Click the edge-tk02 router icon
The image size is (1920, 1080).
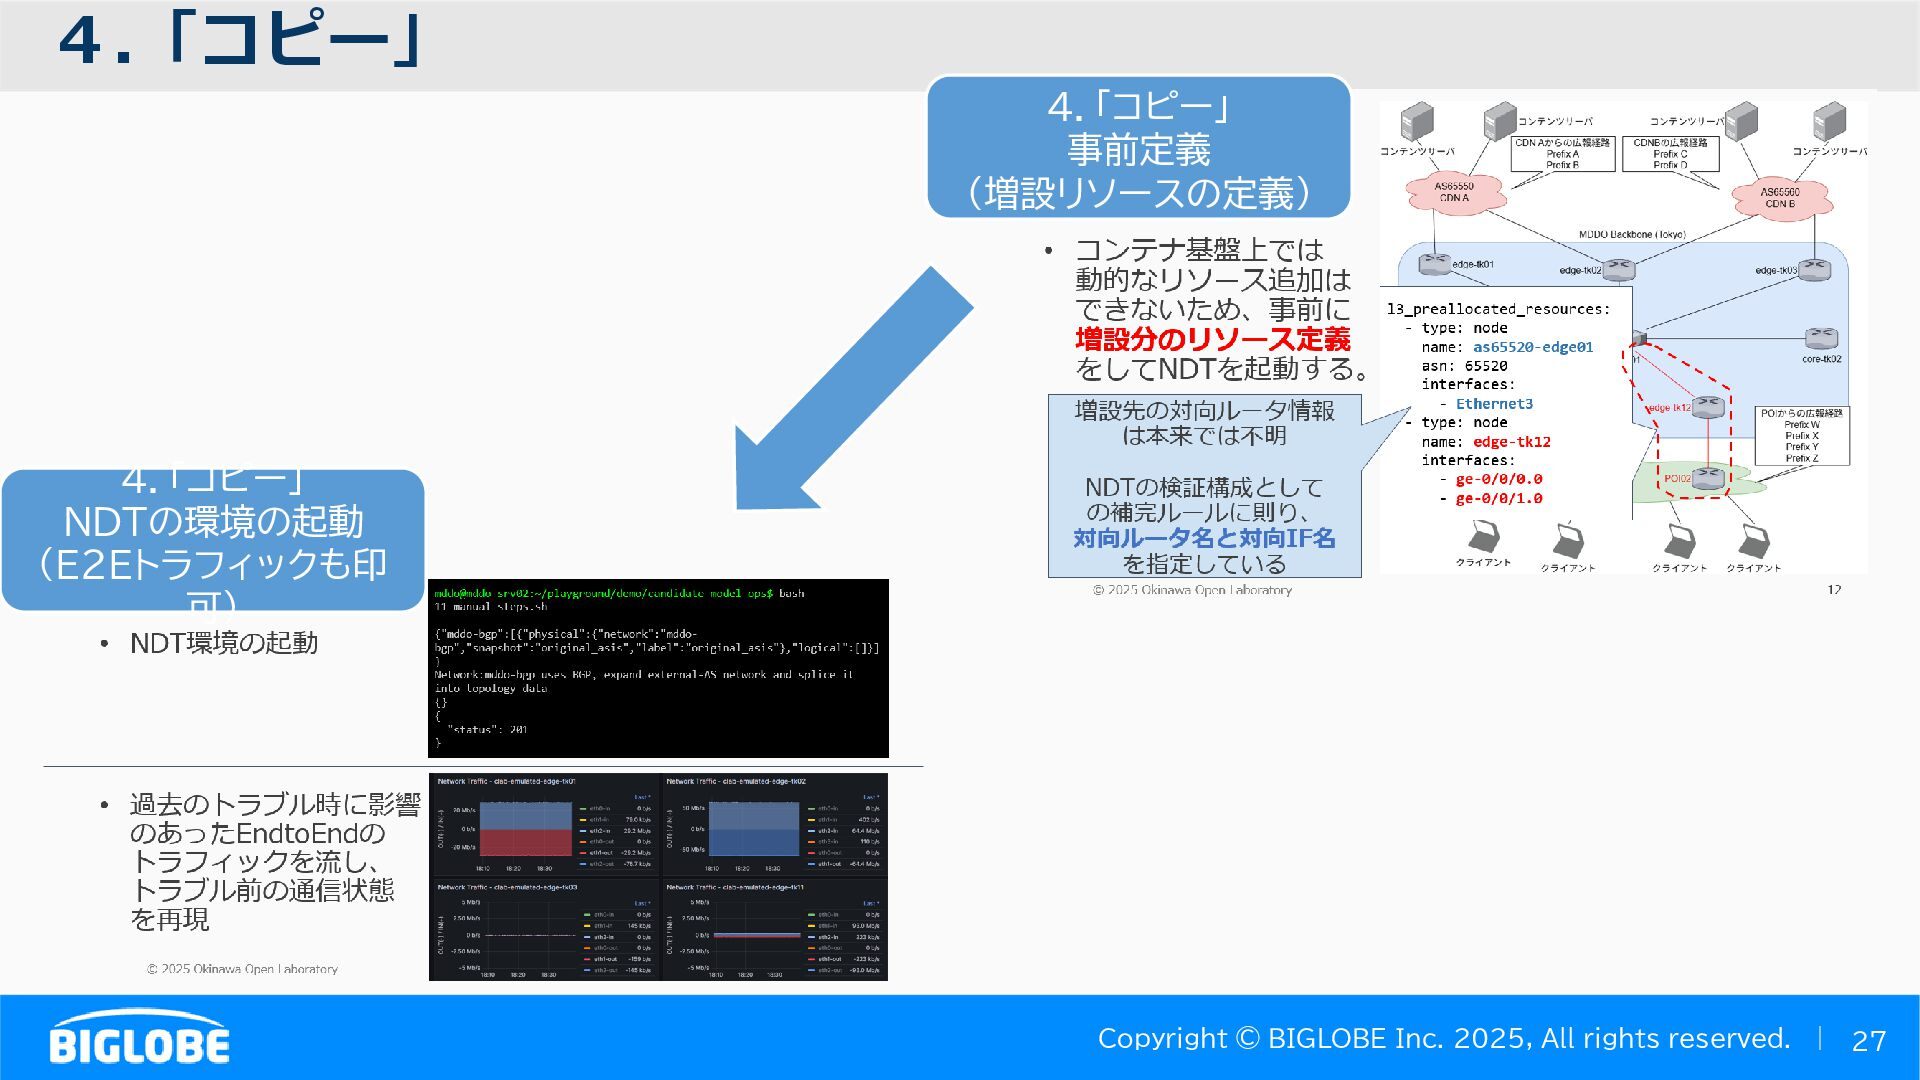[x=1618, y=269]
